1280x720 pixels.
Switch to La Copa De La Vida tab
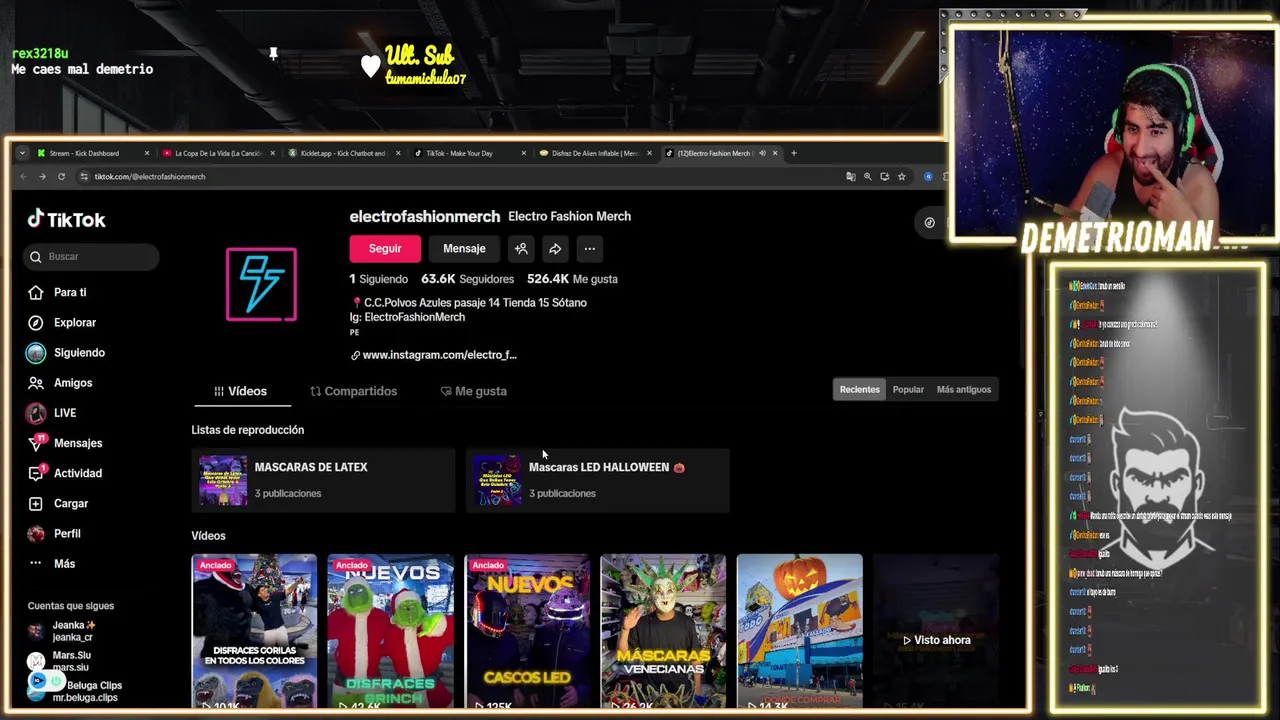coord(217,153)
